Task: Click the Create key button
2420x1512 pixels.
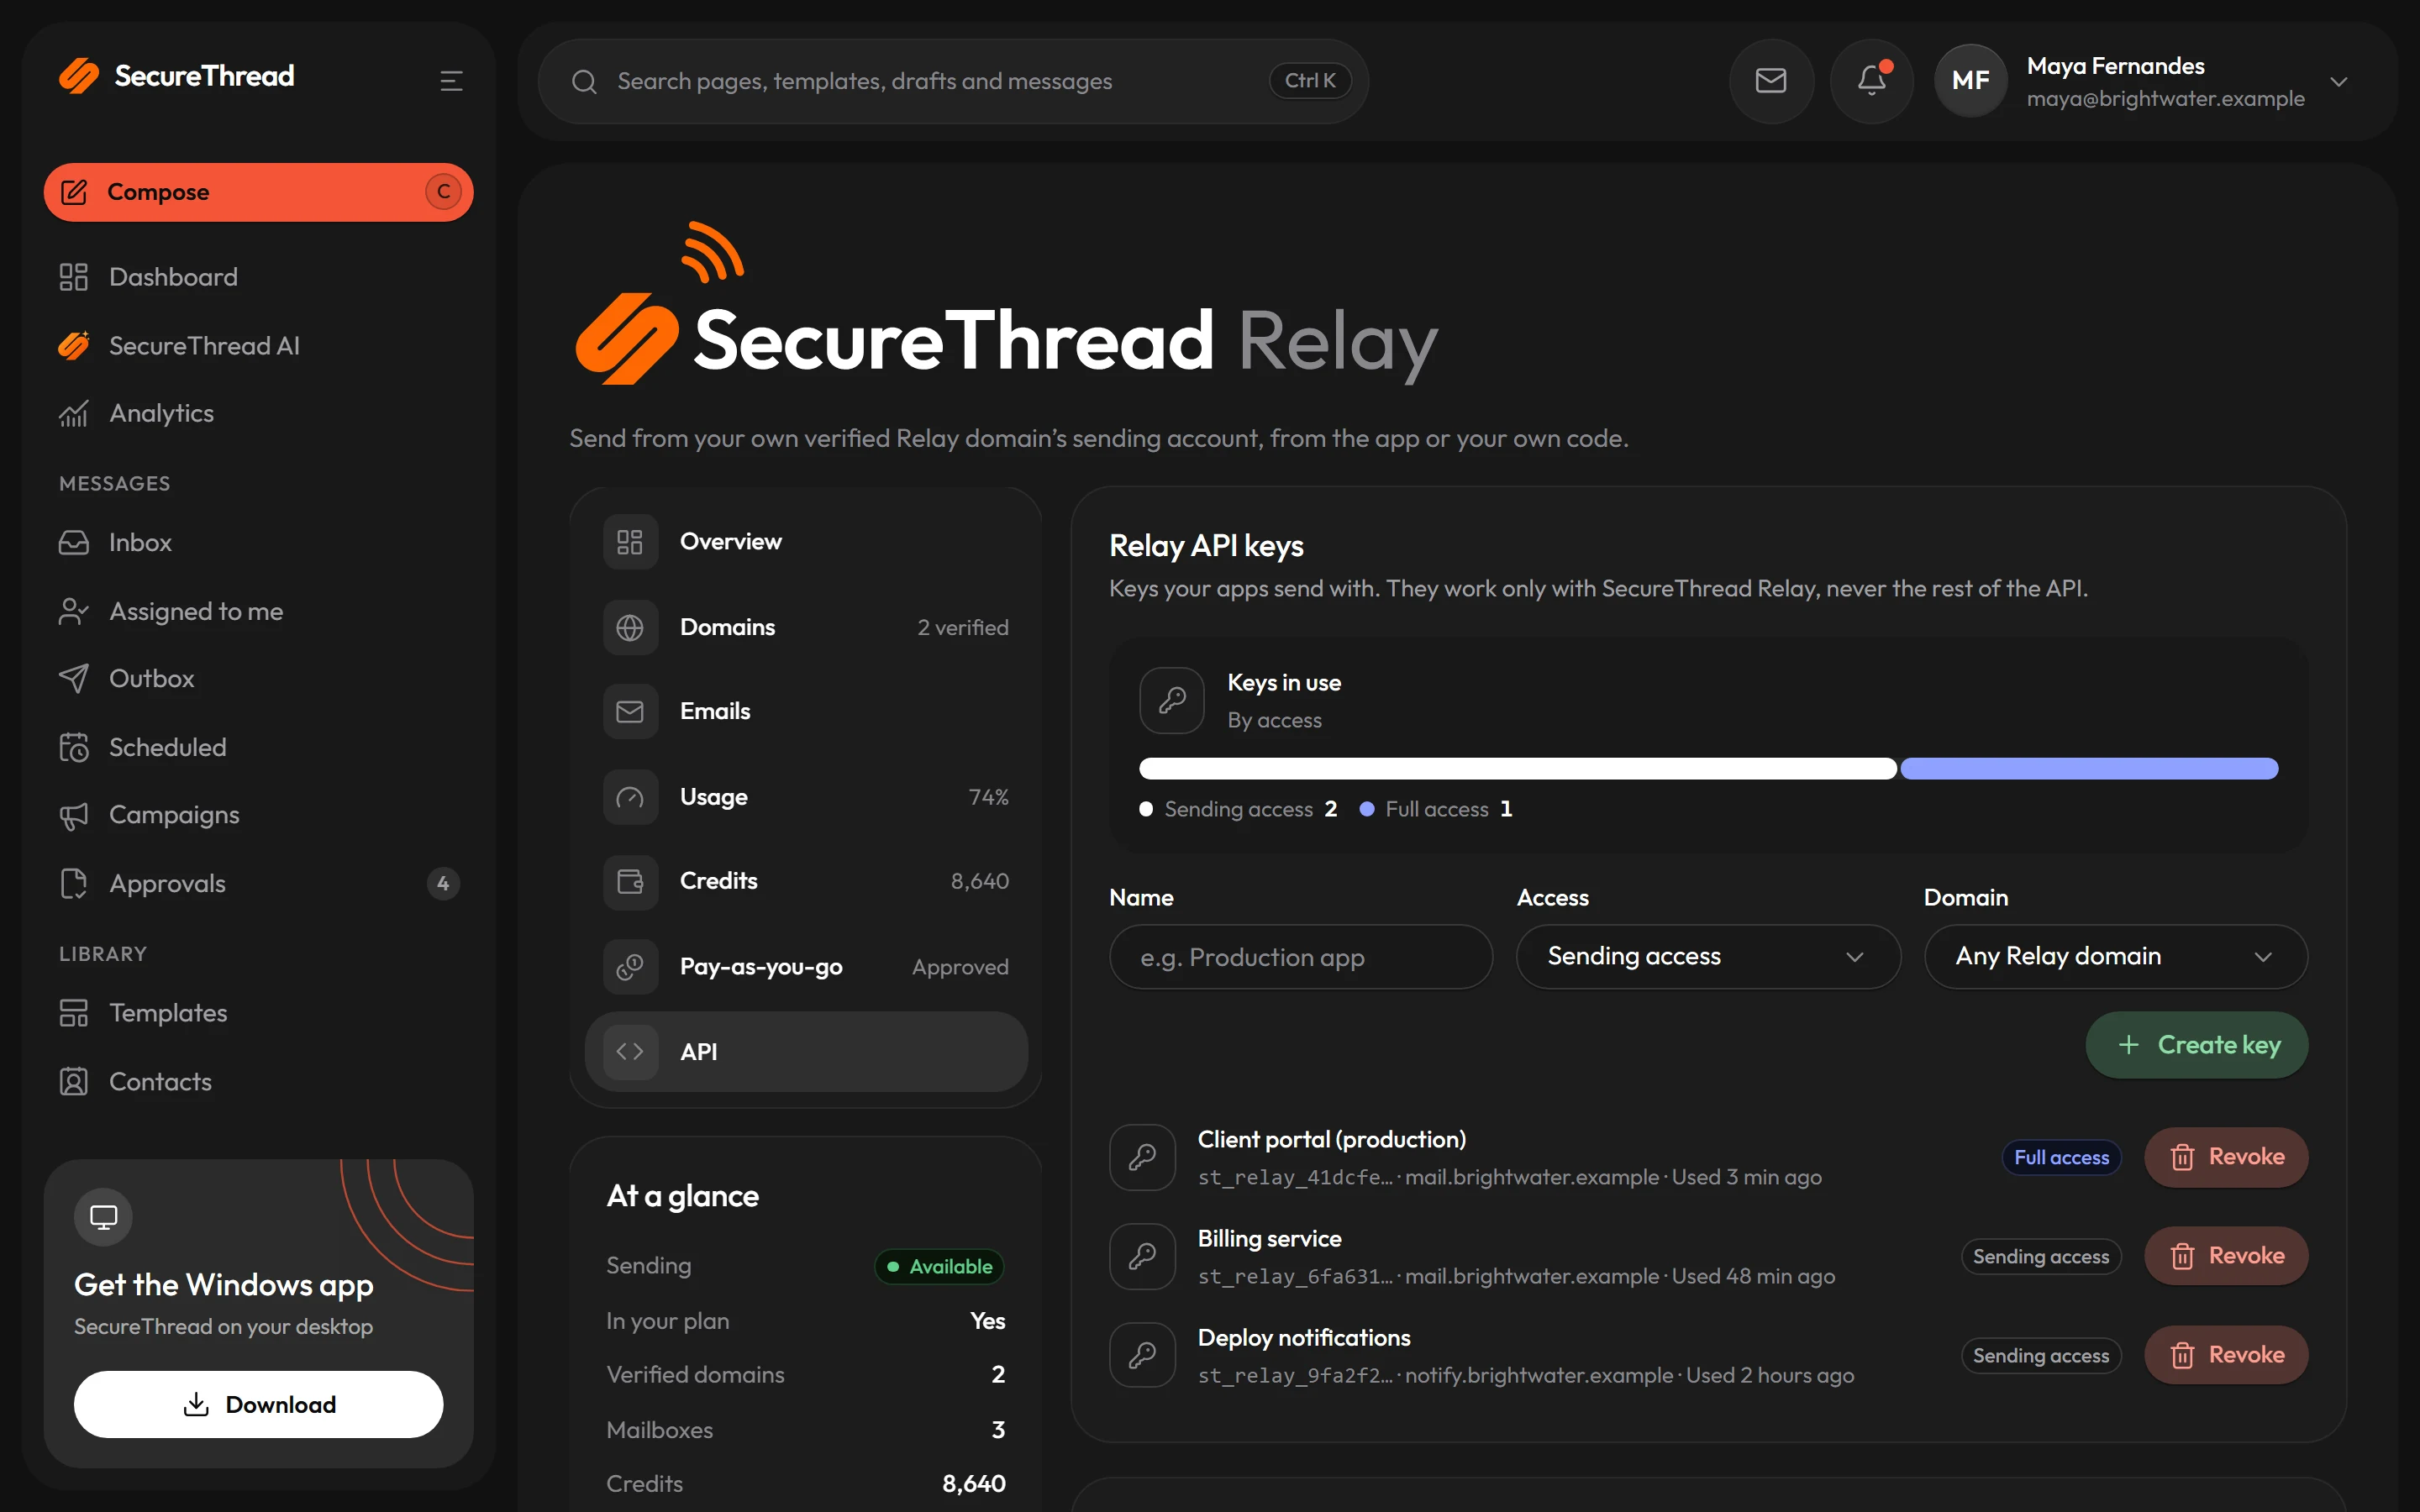Action: [x=2196, y=1045]
